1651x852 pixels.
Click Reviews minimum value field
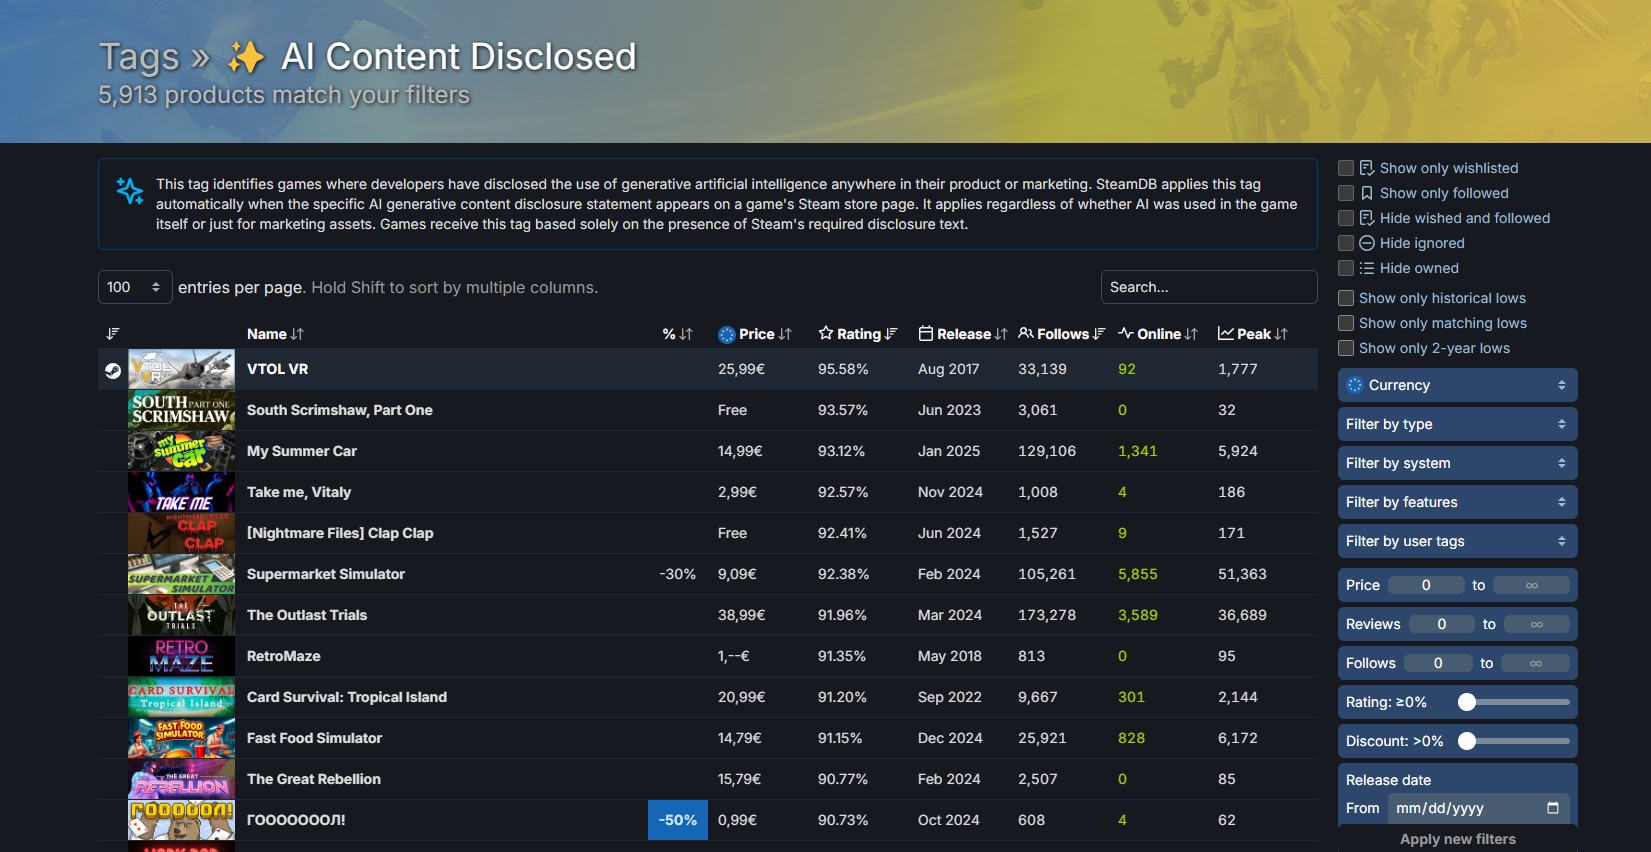point(1442,624)
